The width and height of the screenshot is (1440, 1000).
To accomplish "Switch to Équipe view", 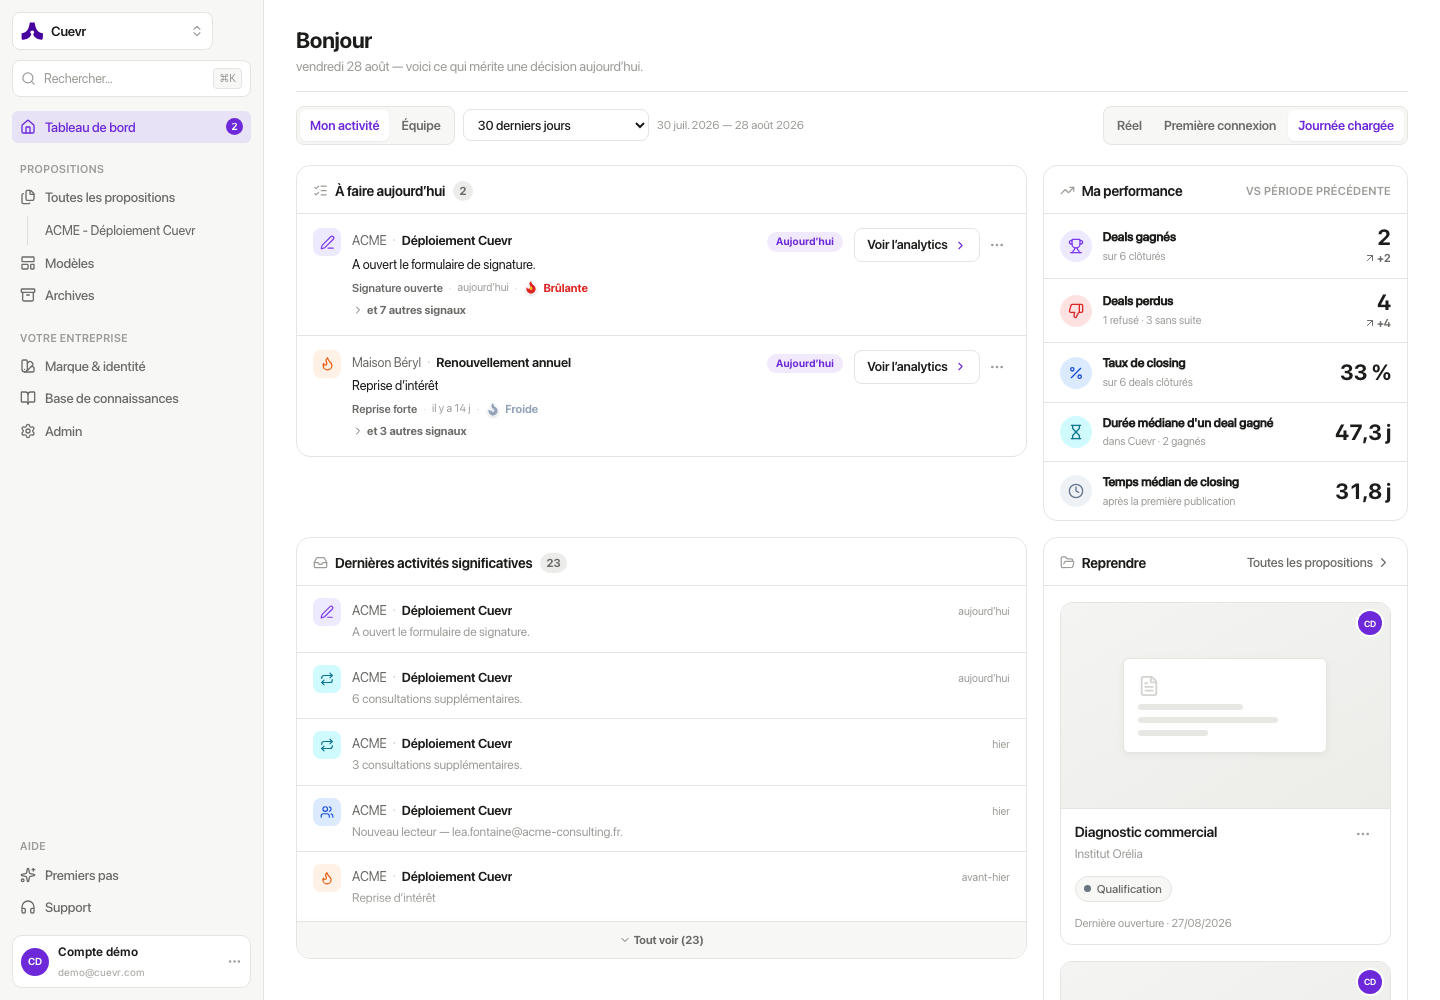I will [x=421, y=126].
